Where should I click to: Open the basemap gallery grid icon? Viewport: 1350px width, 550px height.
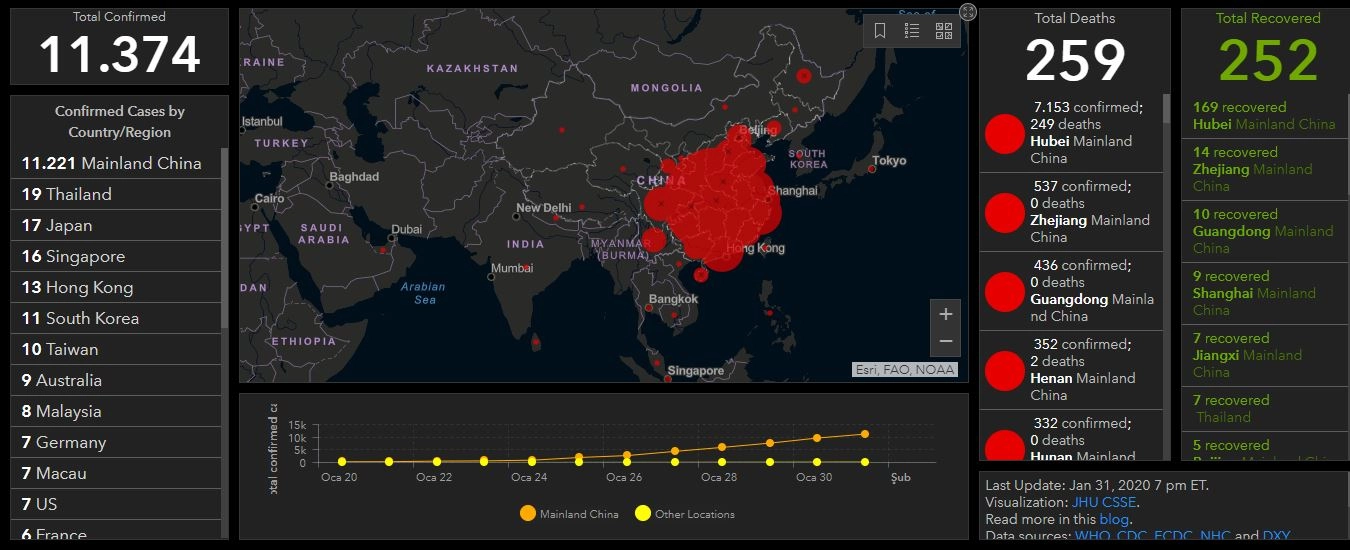pyautogui.click(x=944, y=31)
